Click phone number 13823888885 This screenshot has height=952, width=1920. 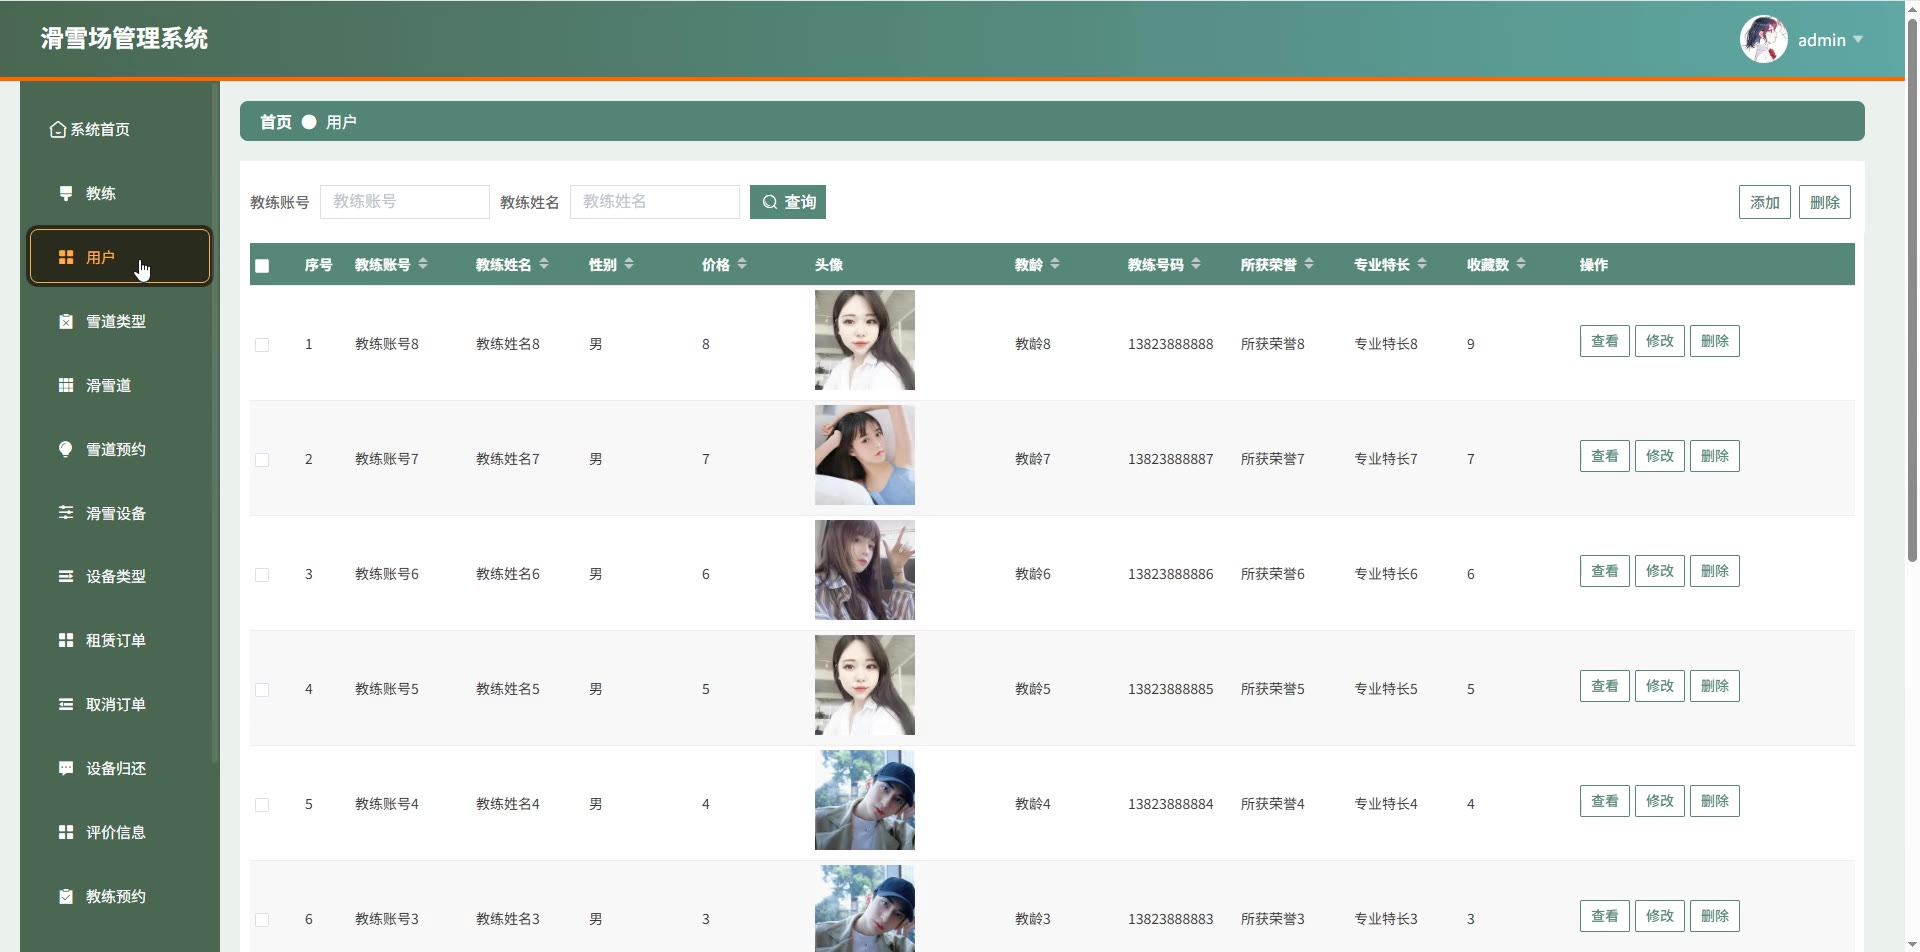1171,689
